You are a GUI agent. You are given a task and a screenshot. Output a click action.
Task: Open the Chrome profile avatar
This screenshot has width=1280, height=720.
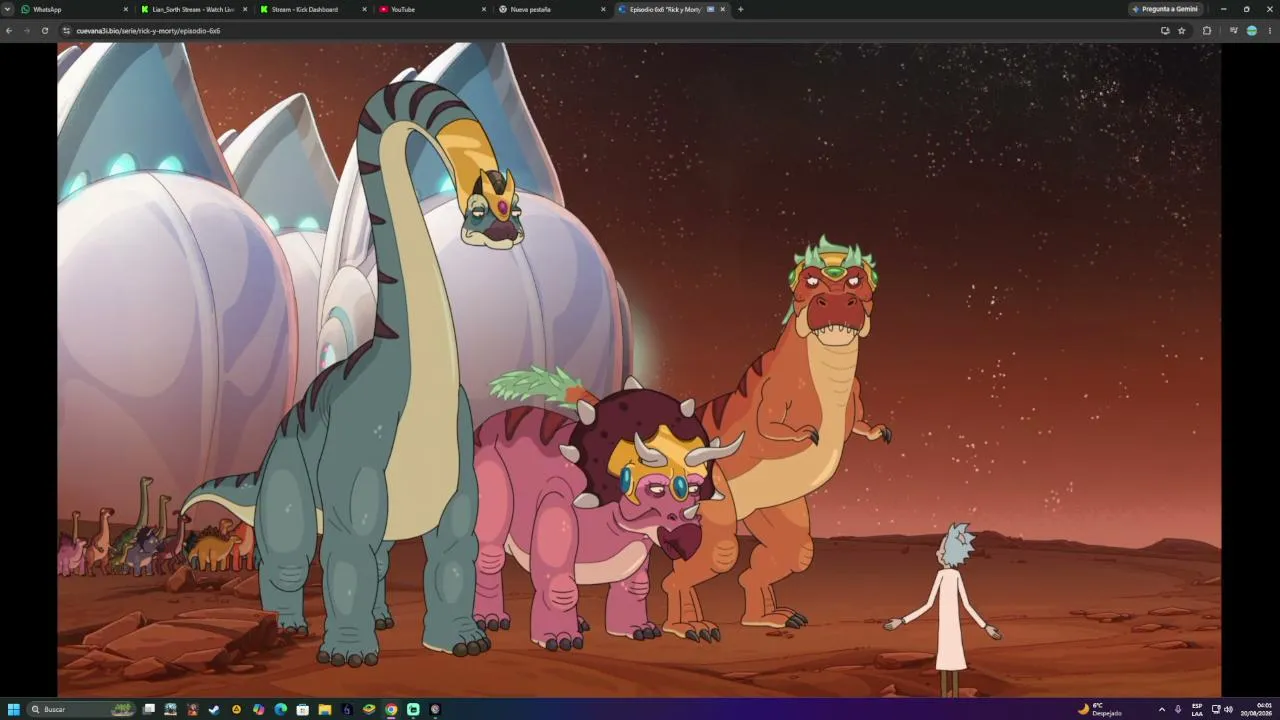coord(1251,31)
